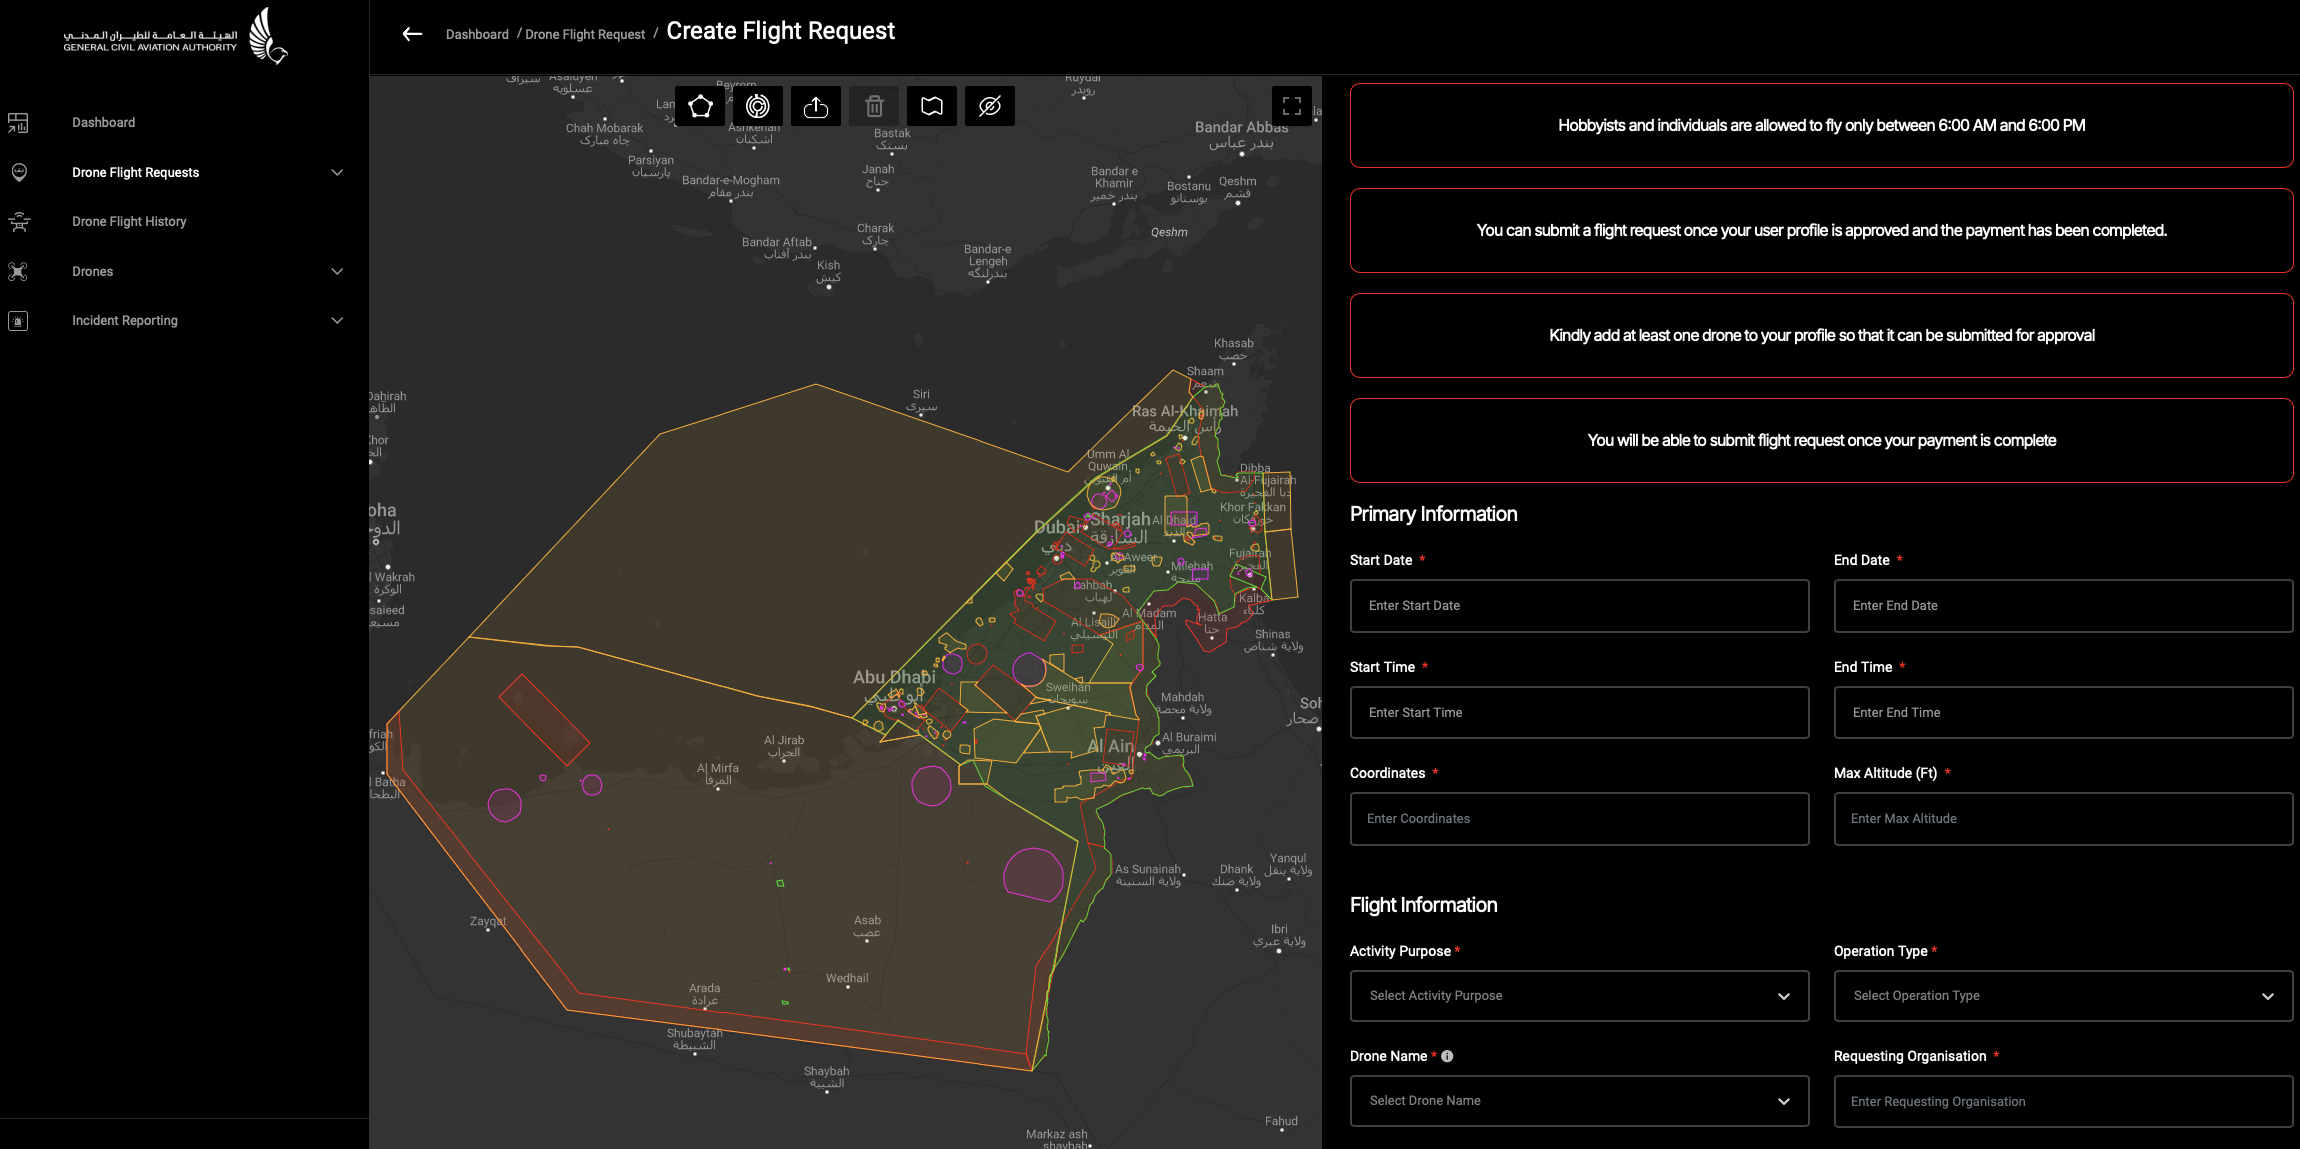Open Drone Flight History page
The height and width of the screenshot is (1149, 2300).
(x=129, y=222)
